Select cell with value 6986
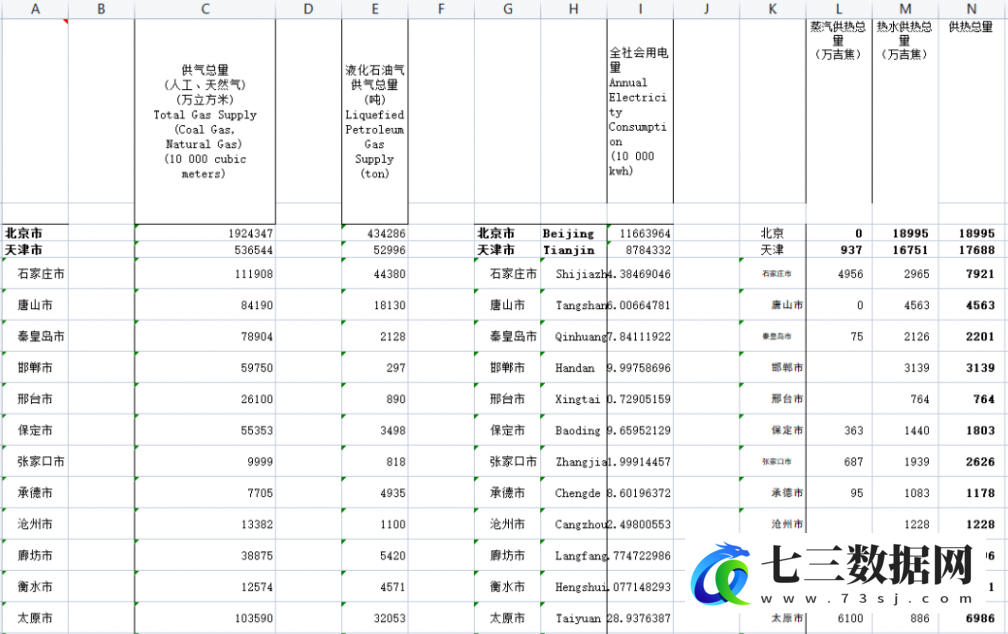 pos(971,618)
